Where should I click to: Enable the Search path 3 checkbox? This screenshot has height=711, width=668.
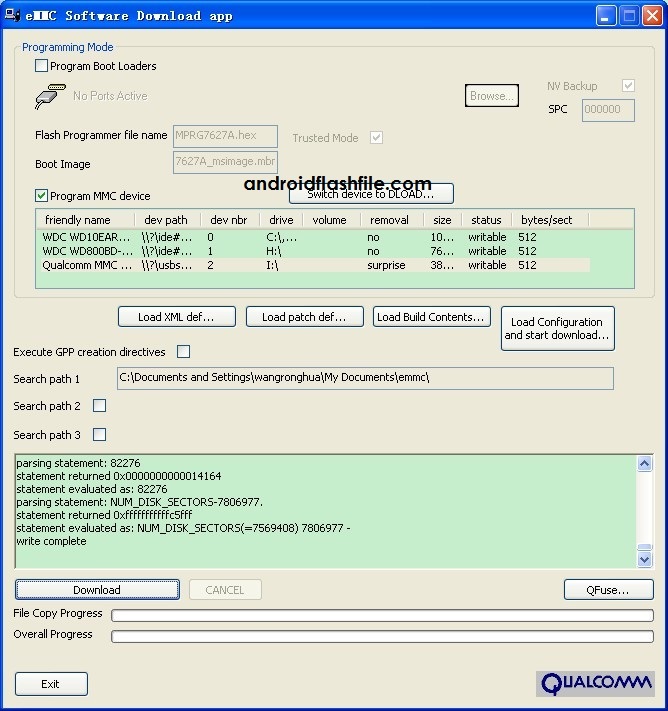[99, 434]
